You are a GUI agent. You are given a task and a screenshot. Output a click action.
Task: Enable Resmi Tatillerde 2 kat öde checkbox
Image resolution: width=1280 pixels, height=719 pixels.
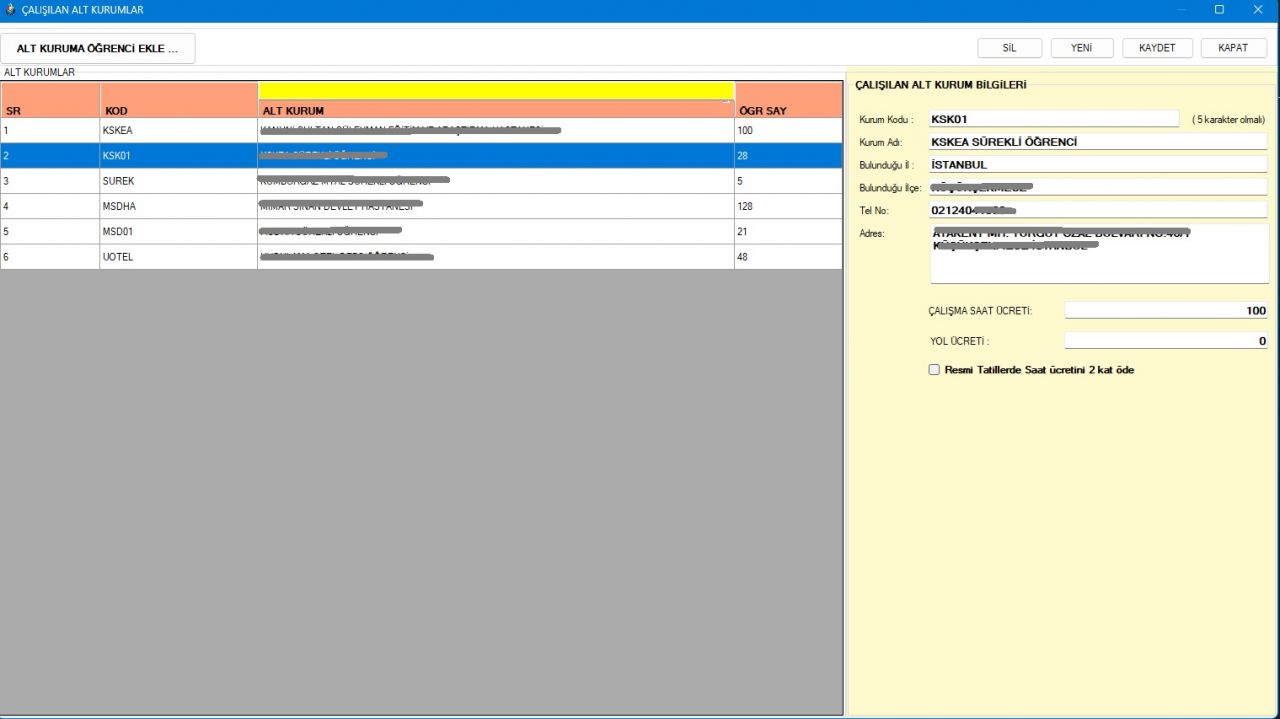(934, 370)
